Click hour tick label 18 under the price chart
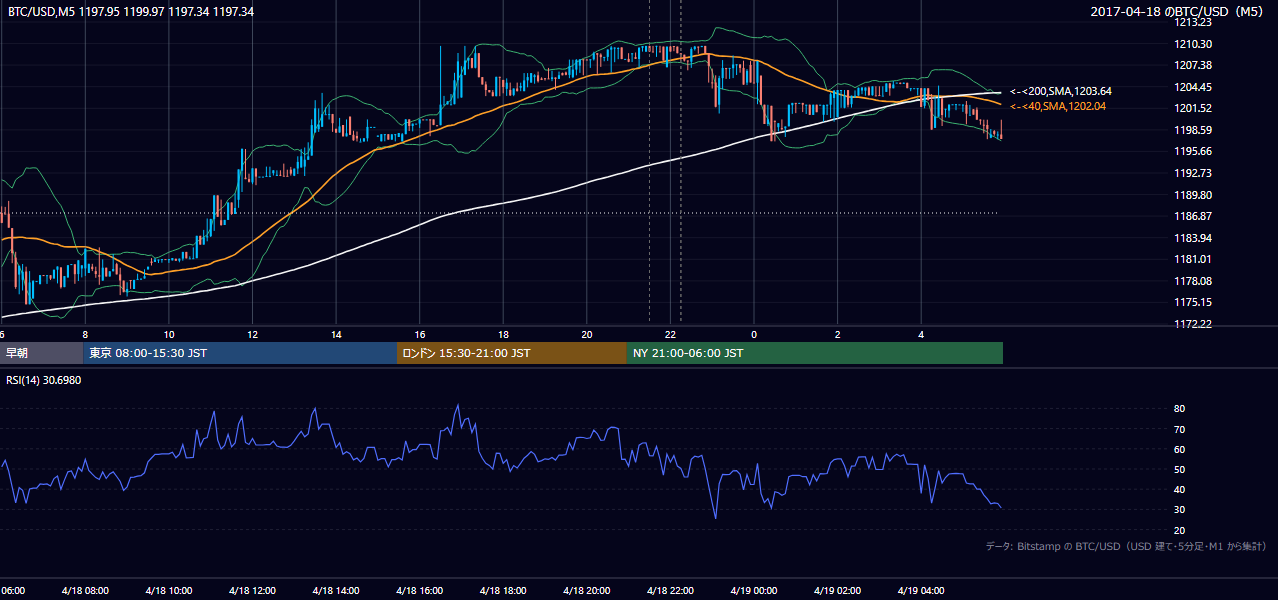This screenshot has height=600, width=1278. (x=504, y=334)
